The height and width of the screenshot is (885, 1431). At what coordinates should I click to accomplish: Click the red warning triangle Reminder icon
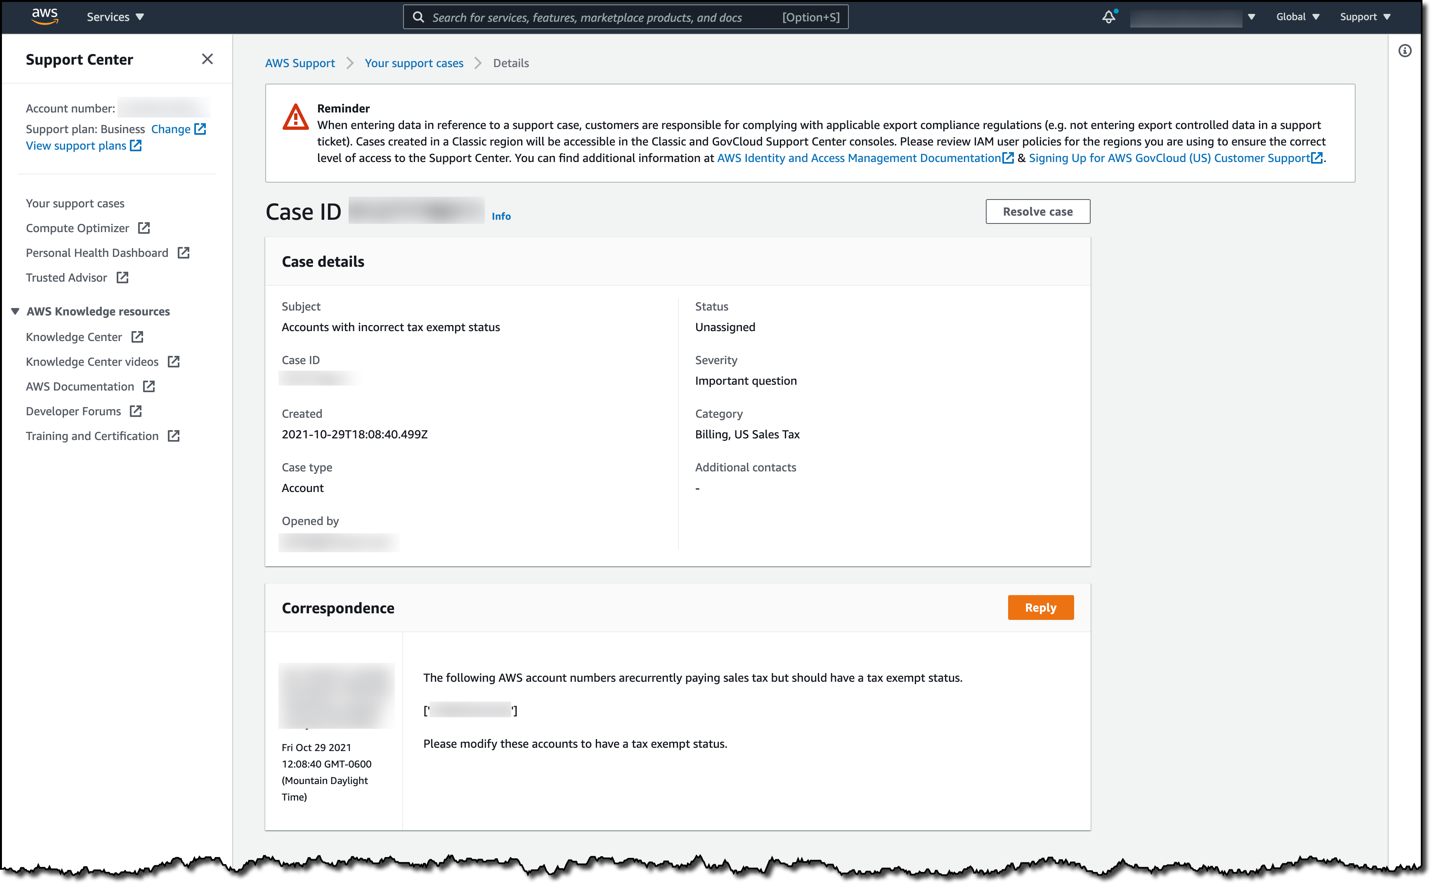(x=295, y=117)
